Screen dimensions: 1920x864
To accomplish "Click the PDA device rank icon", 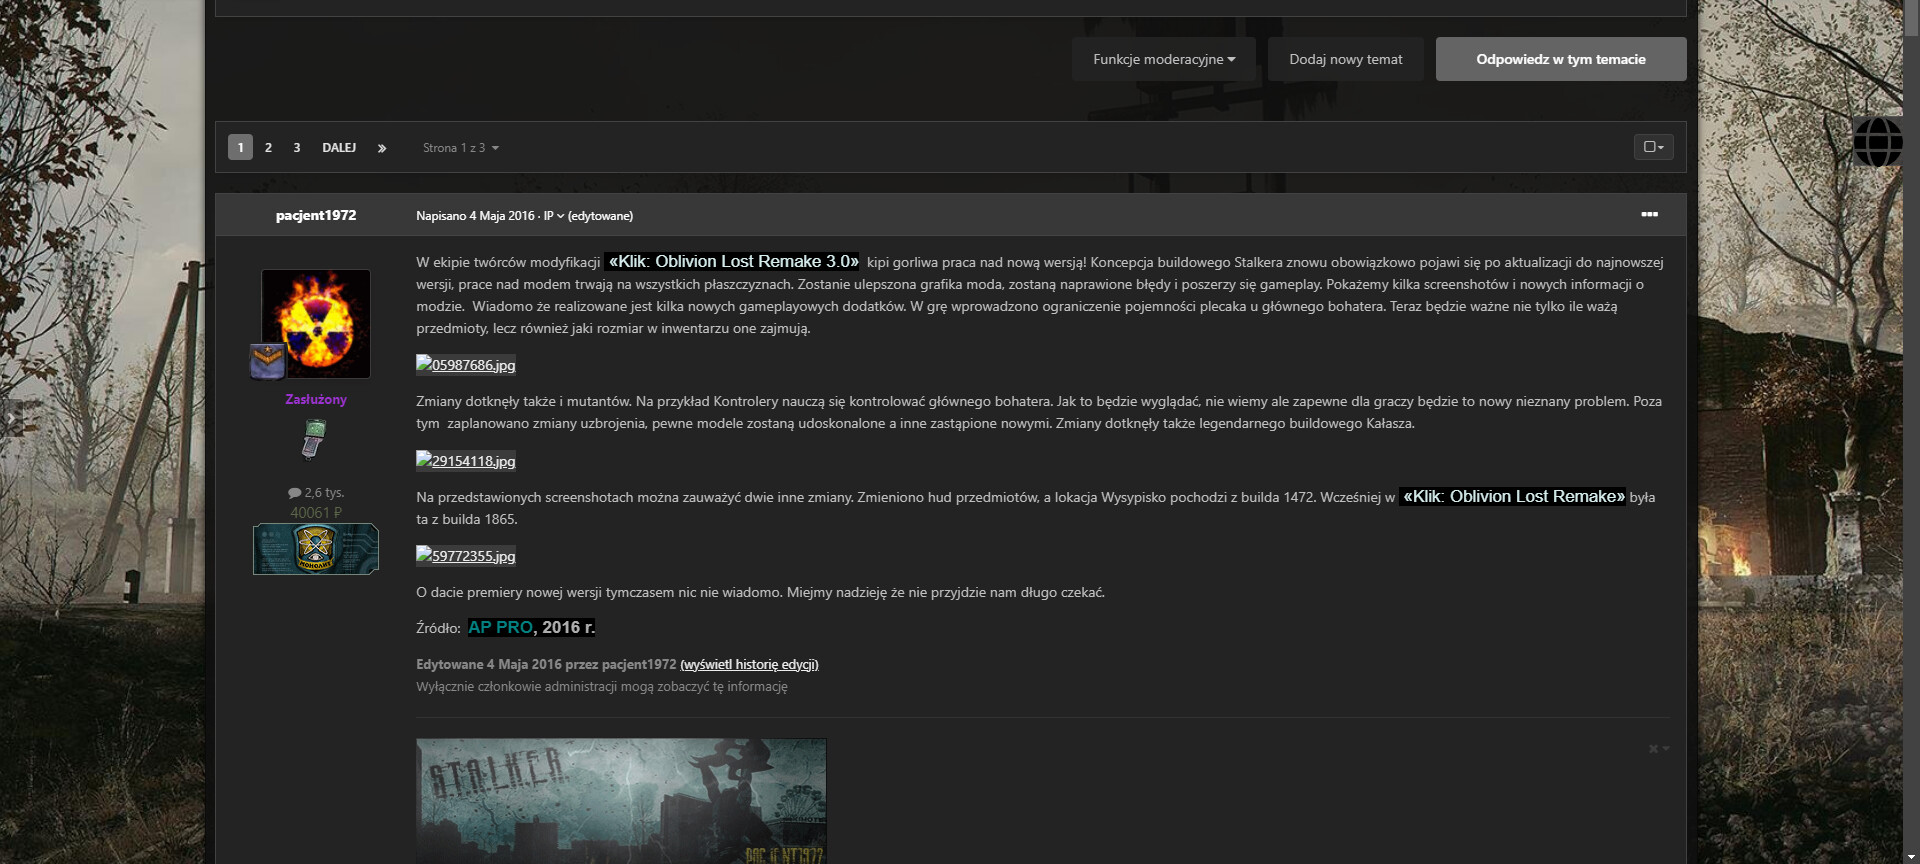I will click(x=314, y=439).
